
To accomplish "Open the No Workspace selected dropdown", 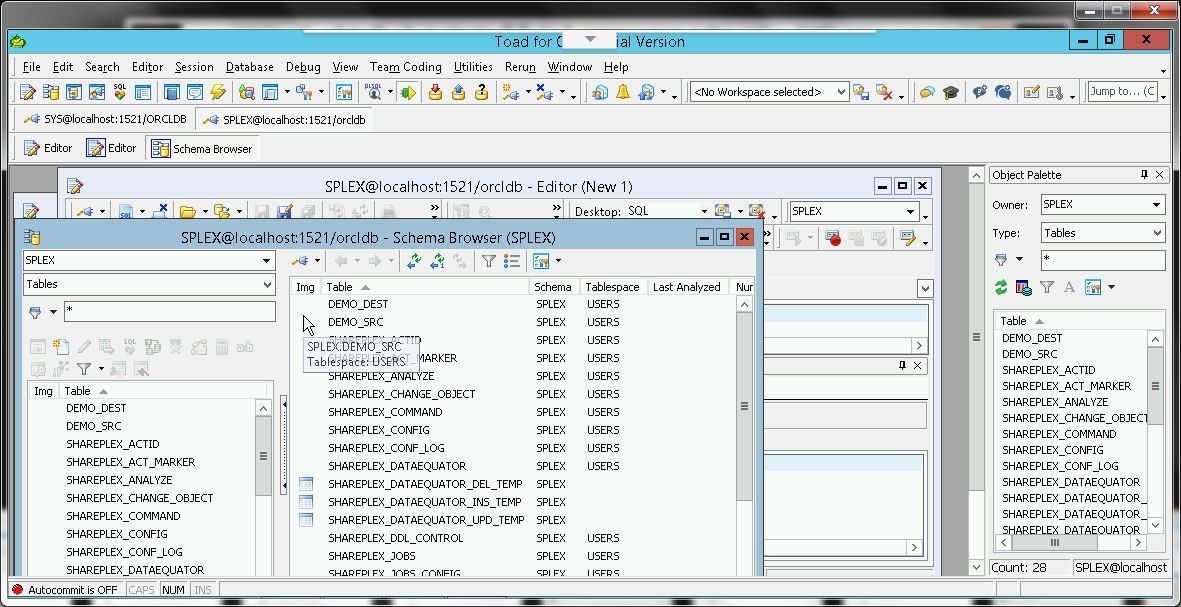I will click(841, 92).
